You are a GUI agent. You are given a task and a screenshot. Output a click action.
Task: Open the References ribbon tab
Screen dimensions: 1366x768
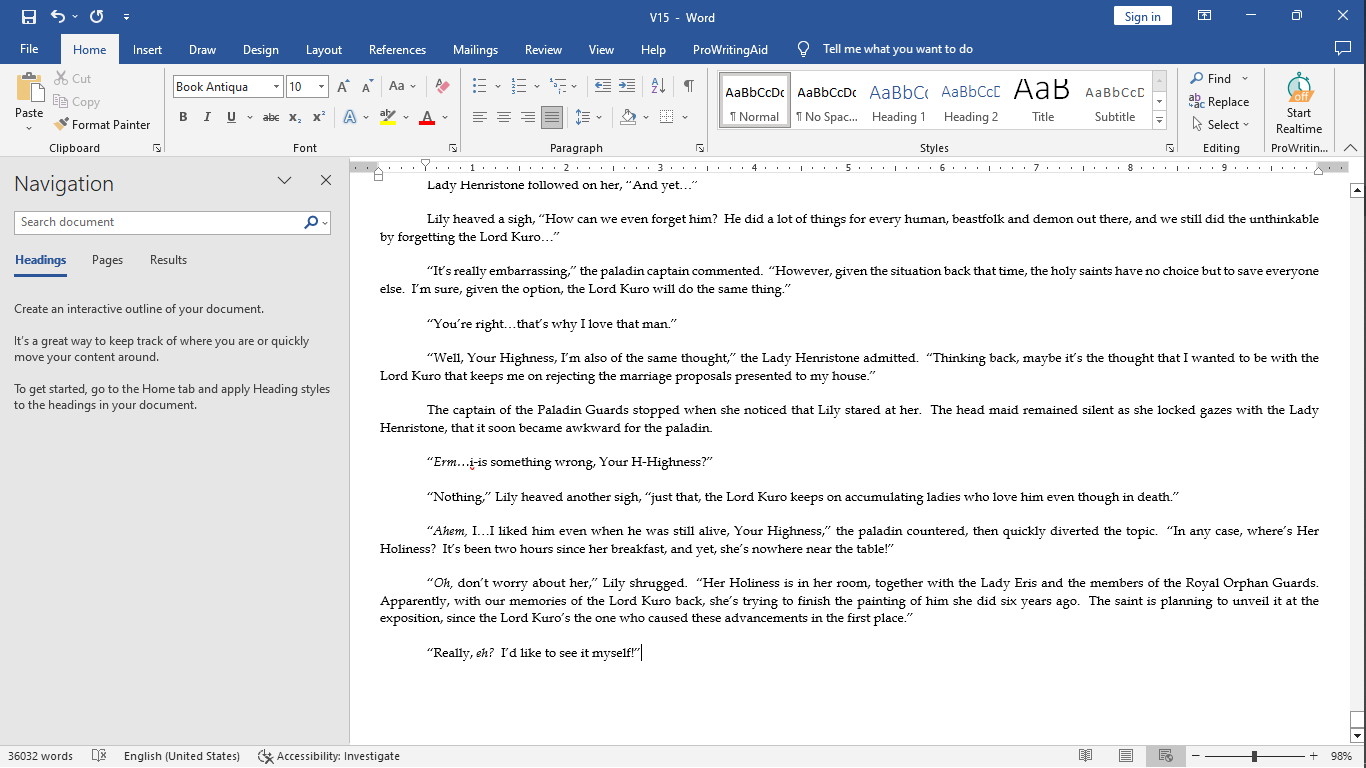click(x=397, y=50)
